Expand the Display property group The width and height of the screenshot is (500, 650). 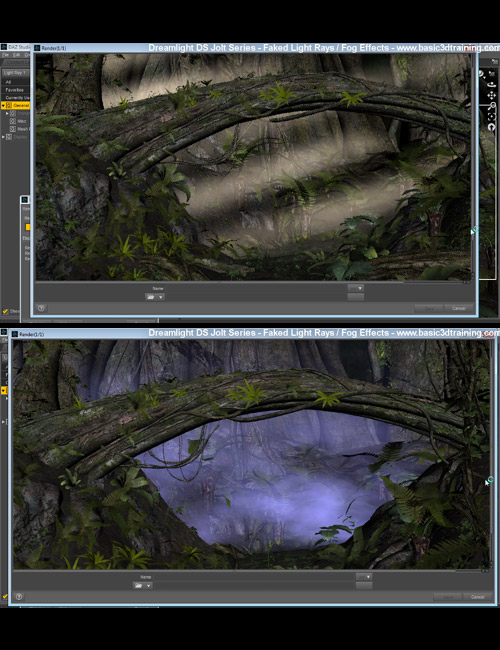[x=4, y=137]
